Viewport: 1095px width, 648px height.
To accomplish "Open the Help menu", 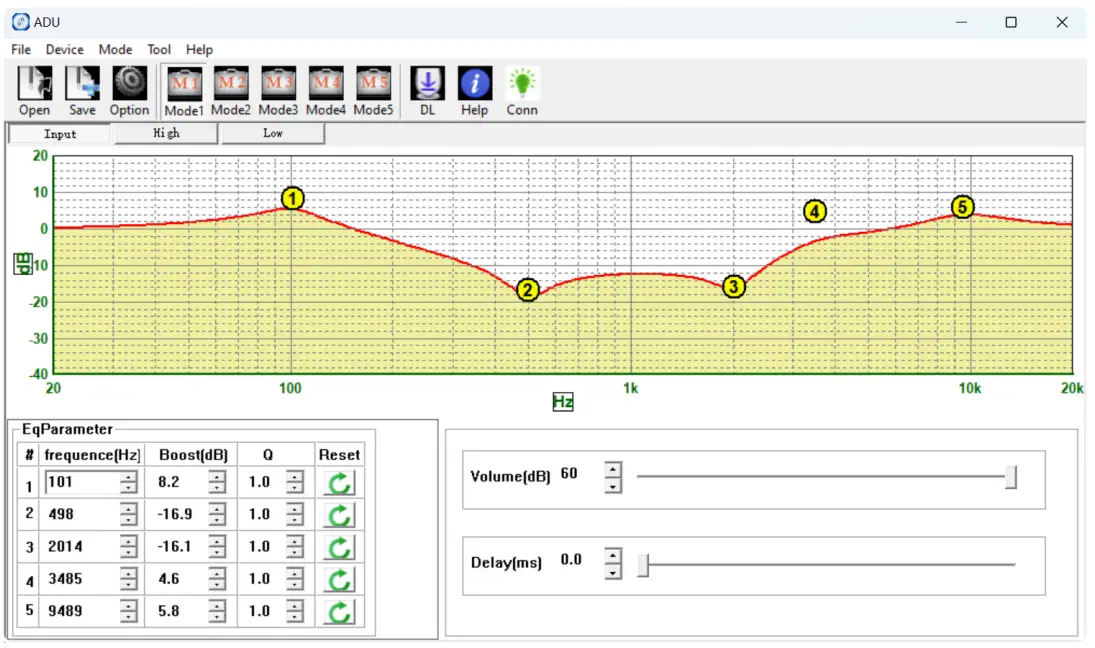I will (x=199, y=50).
